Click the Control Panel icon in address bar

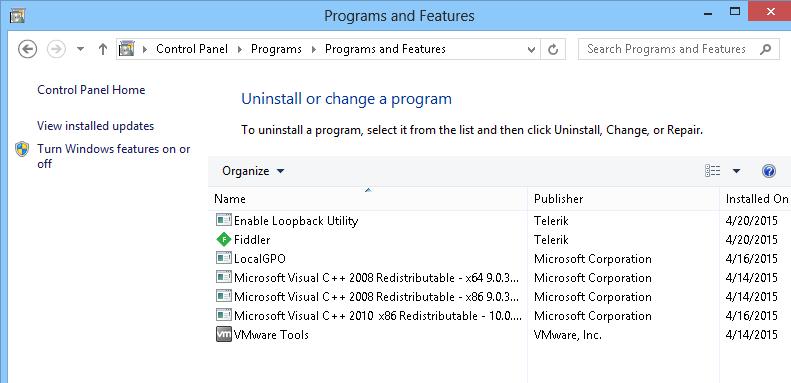click(127, 49)
